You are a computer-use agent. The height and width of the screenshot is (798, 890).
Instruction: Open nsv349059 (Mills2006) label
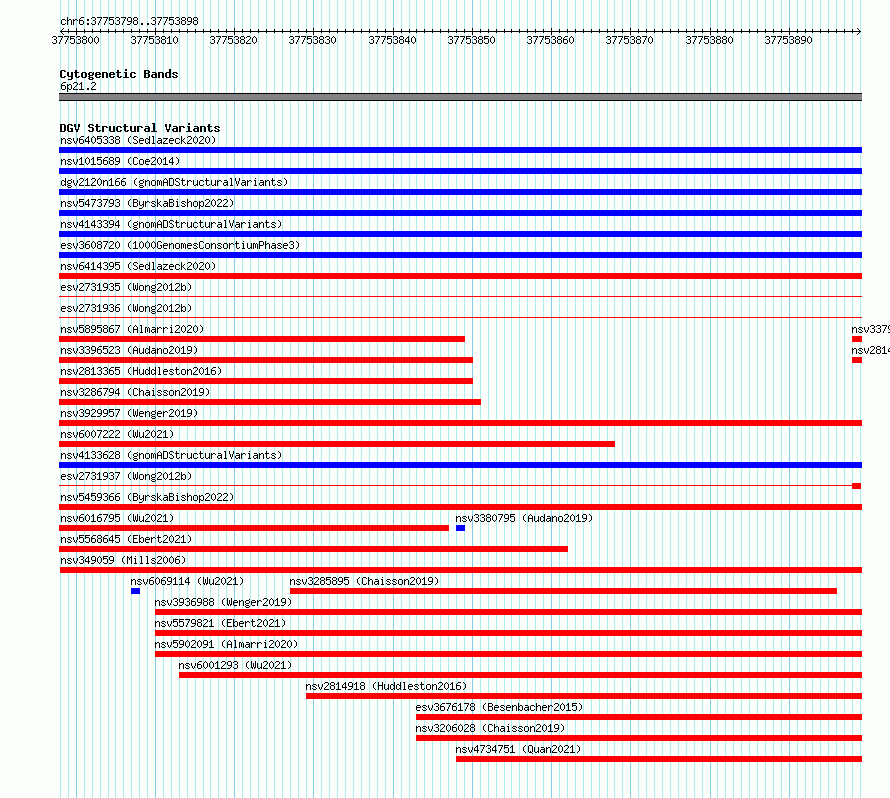tap(123, 560)
